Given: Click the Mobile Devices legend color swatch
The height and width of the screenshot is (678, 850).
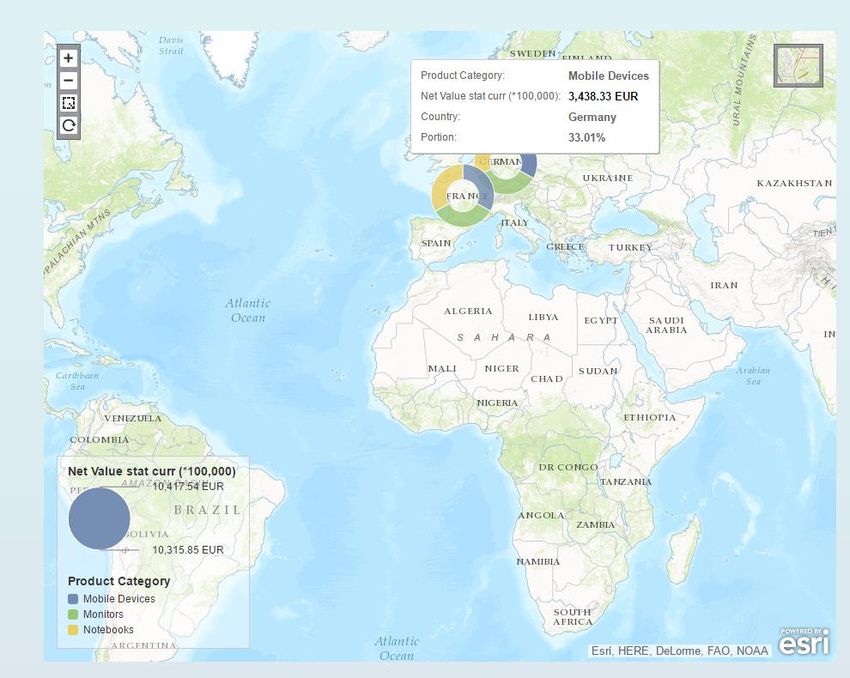Looking at the screenshot, I should click(73, 599).
